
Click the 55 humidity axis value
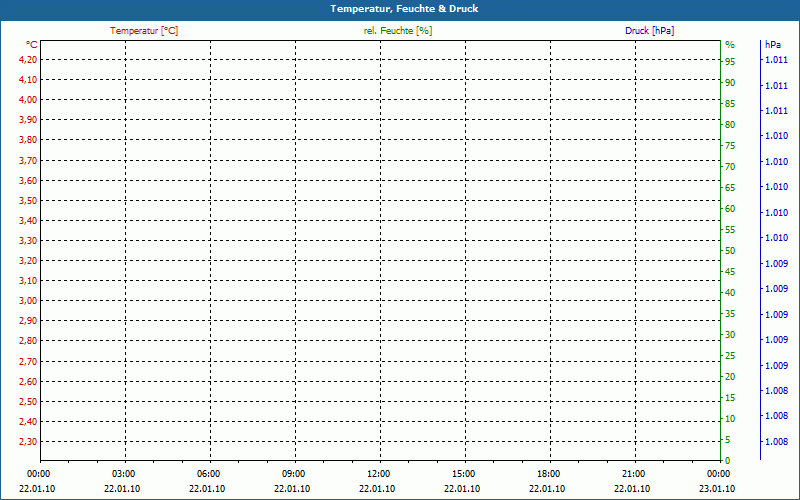[x=730, y=230]
